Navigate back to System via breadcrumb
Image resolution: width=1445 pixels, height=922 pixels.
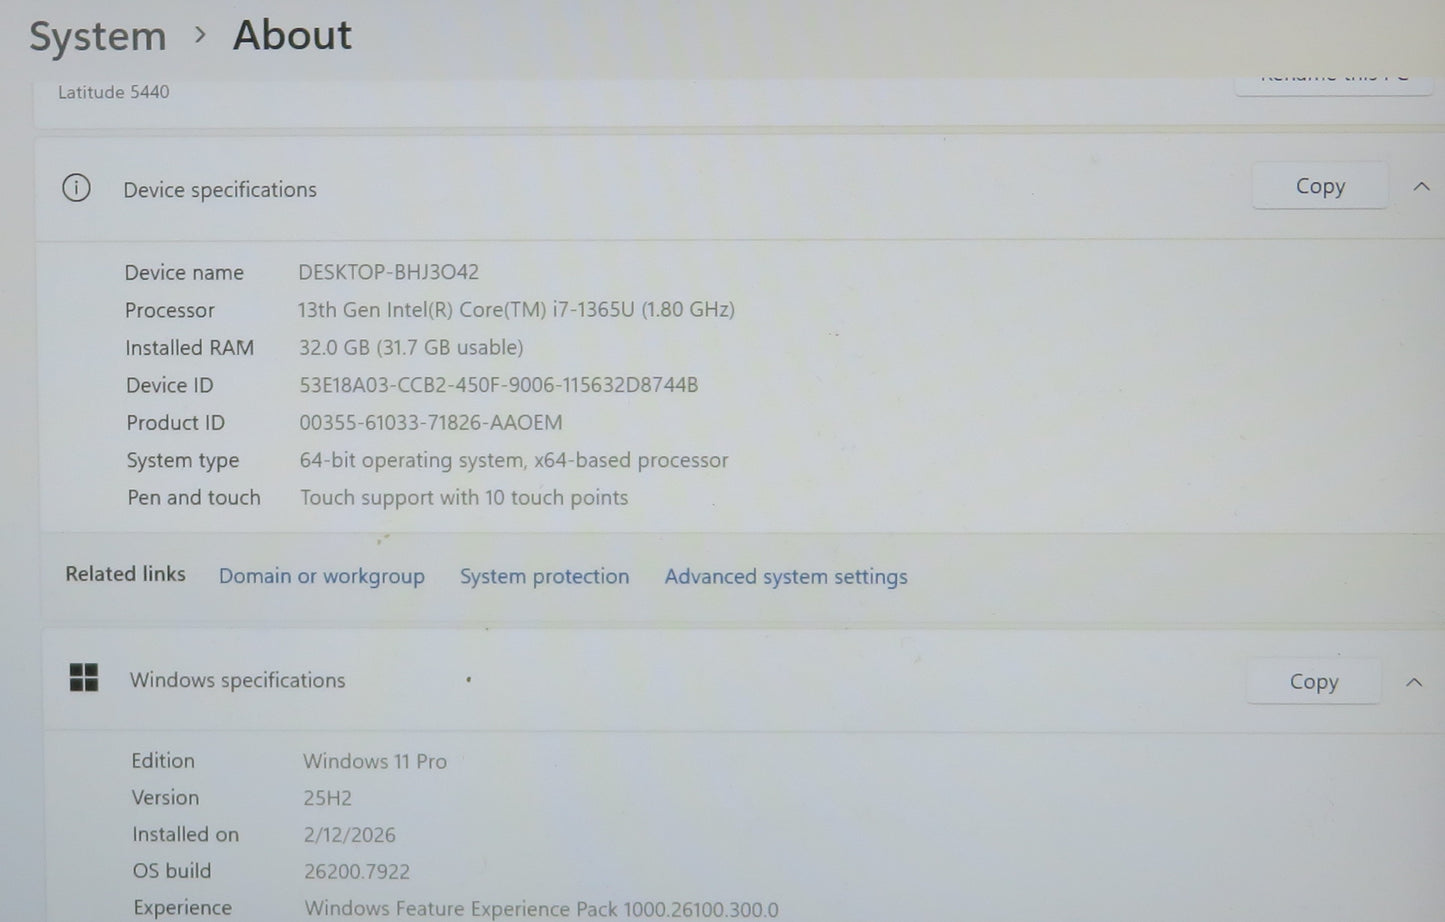point(97,35)
